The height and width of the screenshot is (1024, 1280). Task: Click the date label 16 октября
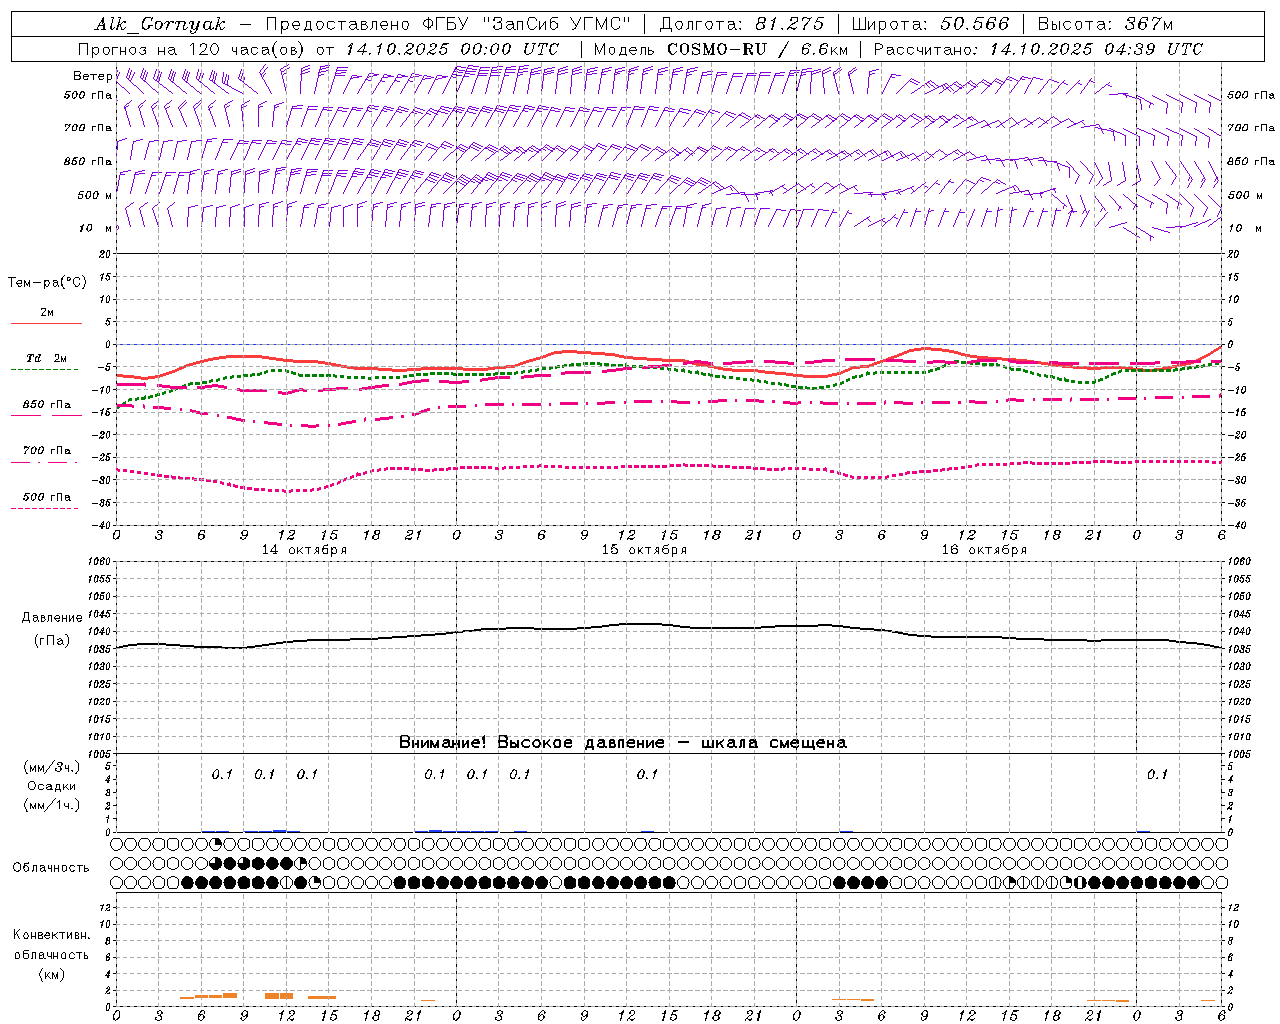(x=984, y=550)
